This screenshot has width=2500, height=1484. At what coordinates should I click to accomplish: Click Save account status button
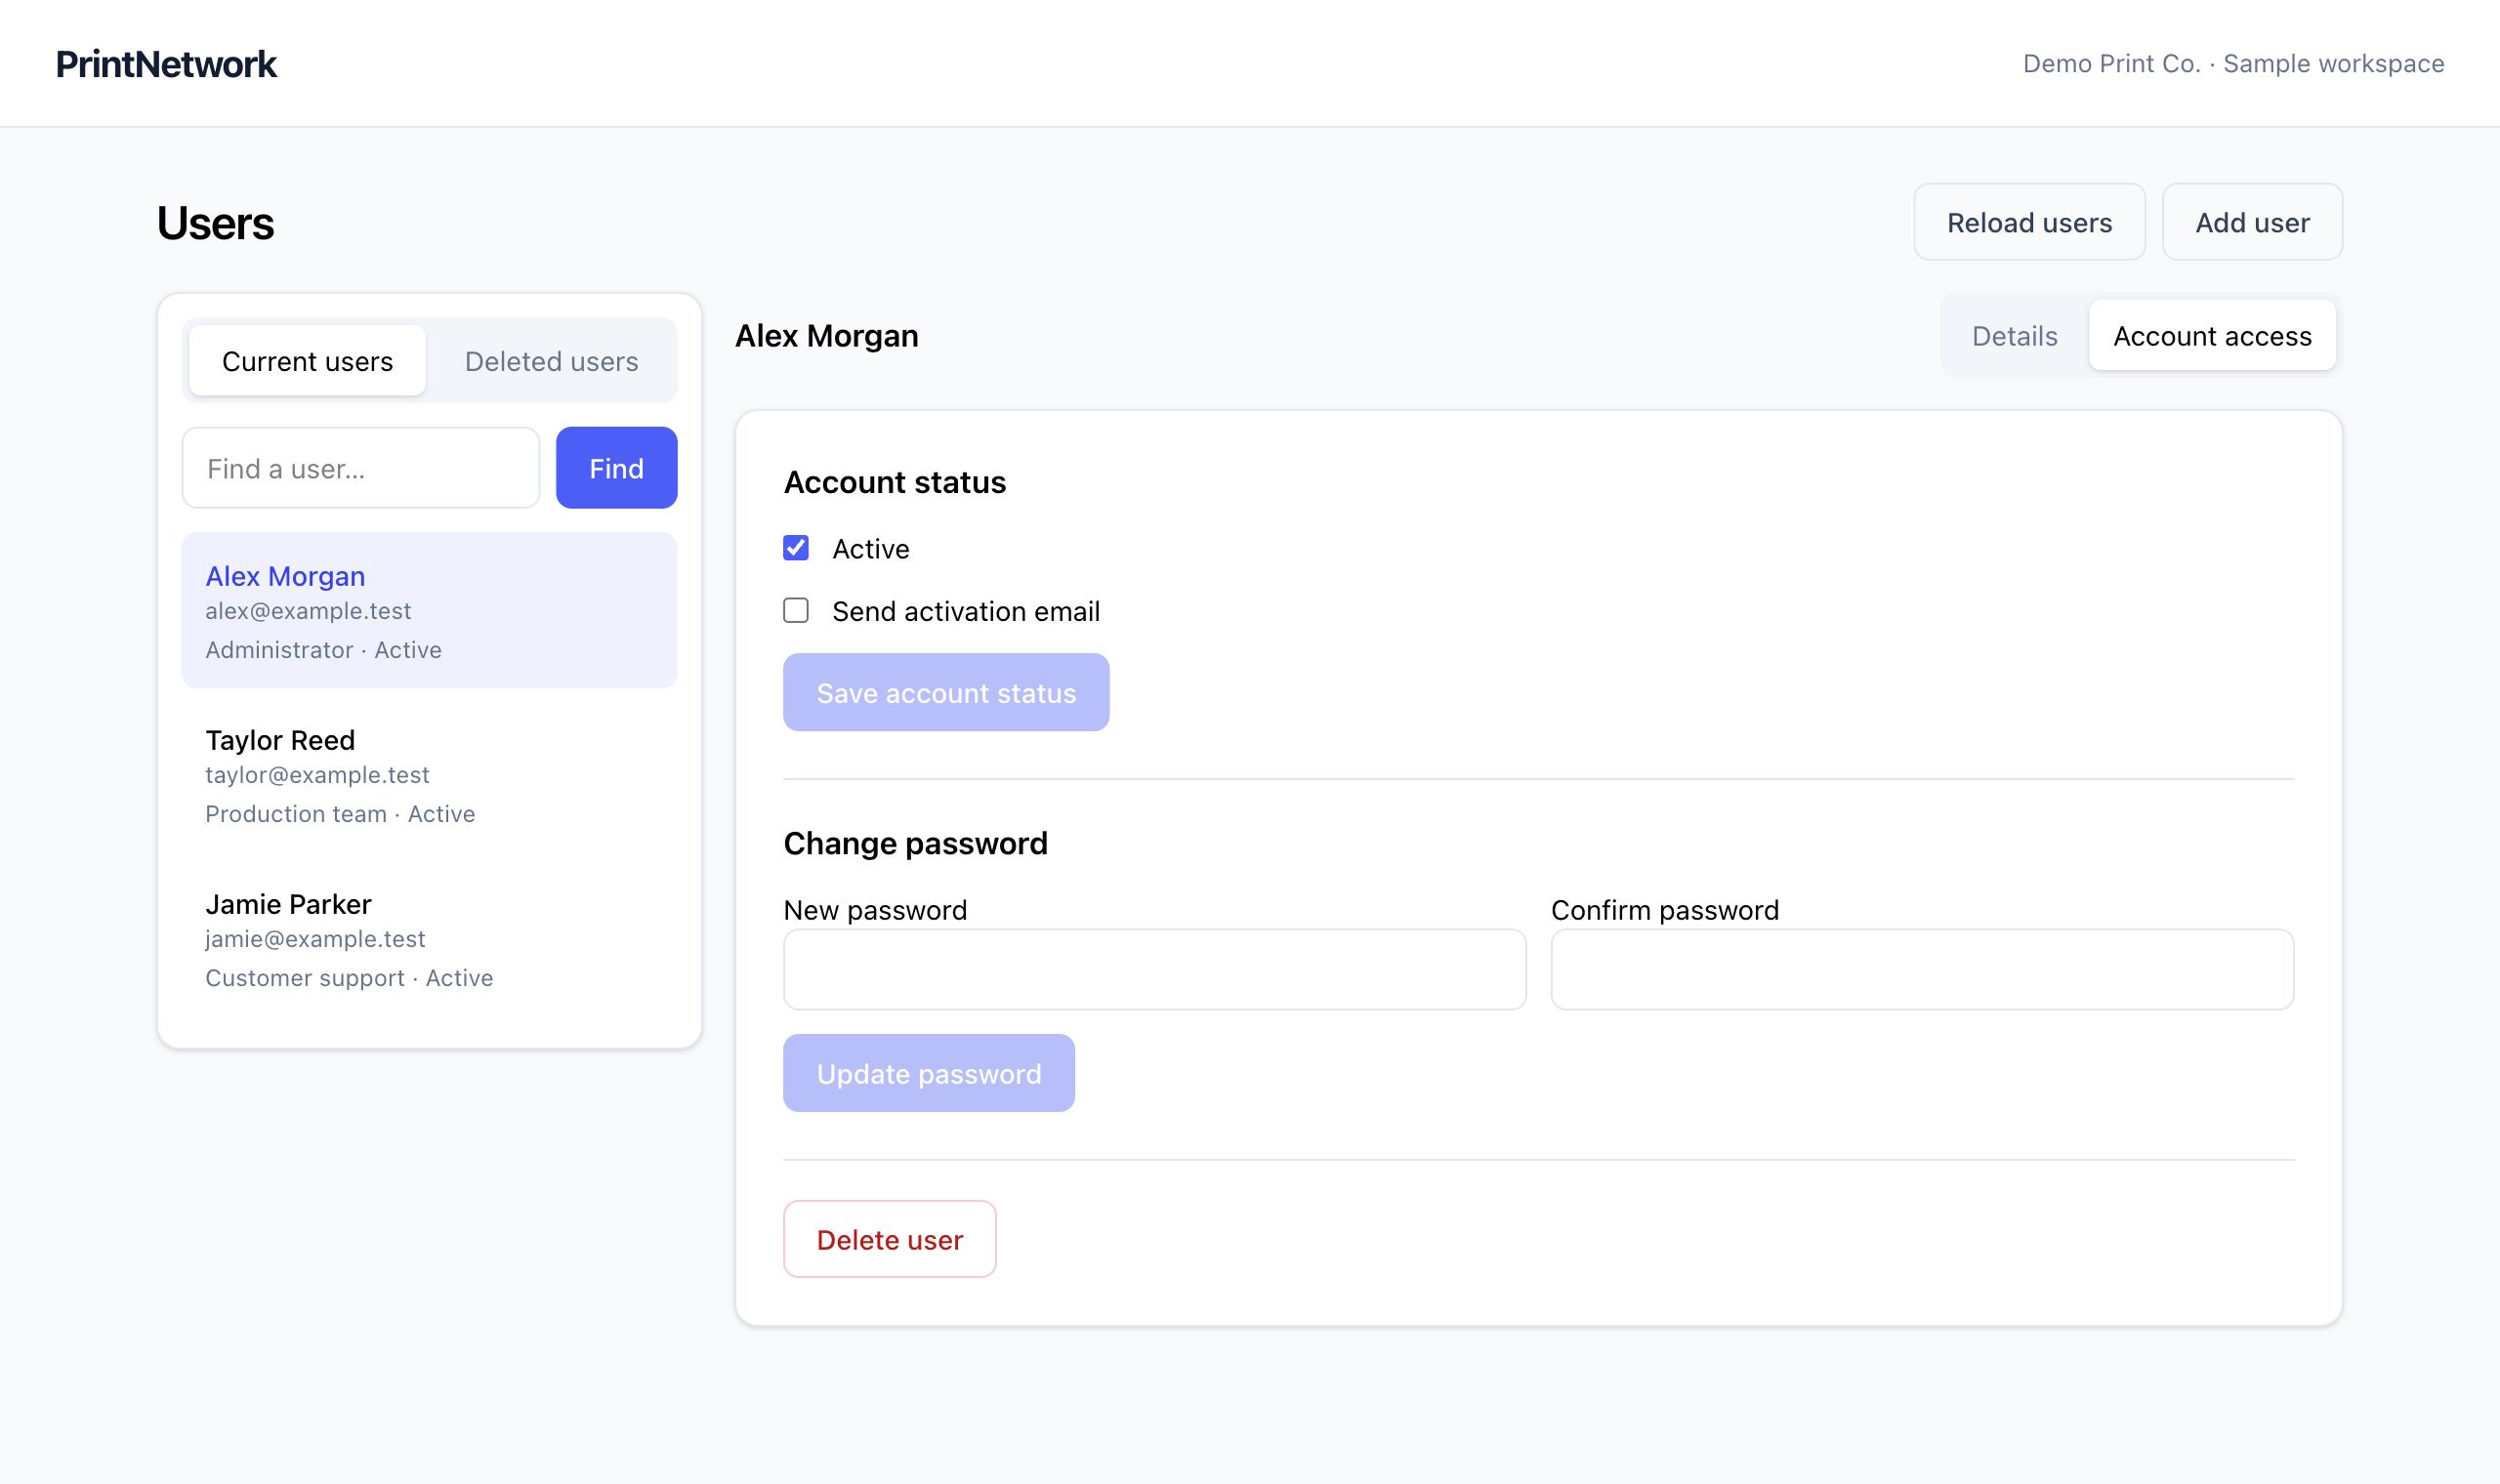point(946,692)
